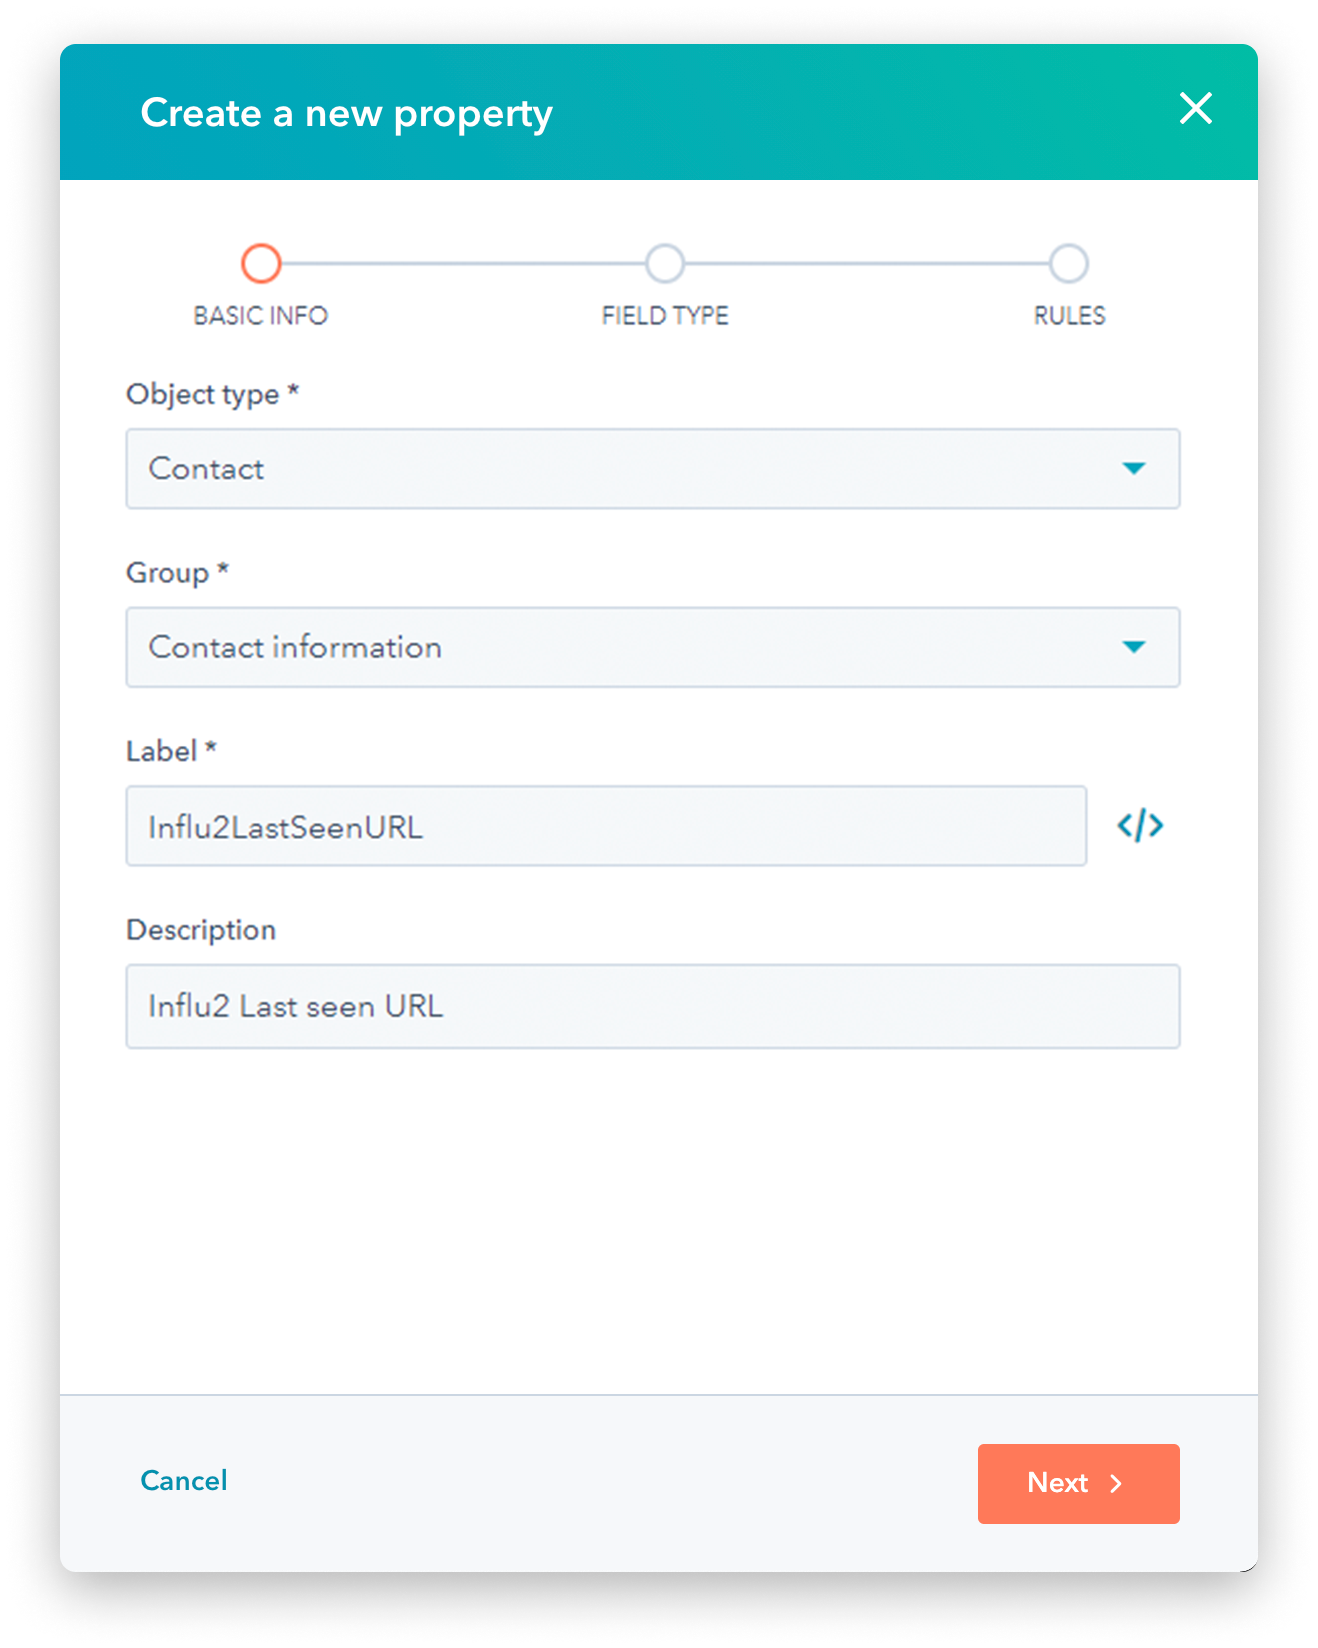Select the Basic Info step circle
The height and width of the screenshot is (1648, 1318).
(261, 264)
